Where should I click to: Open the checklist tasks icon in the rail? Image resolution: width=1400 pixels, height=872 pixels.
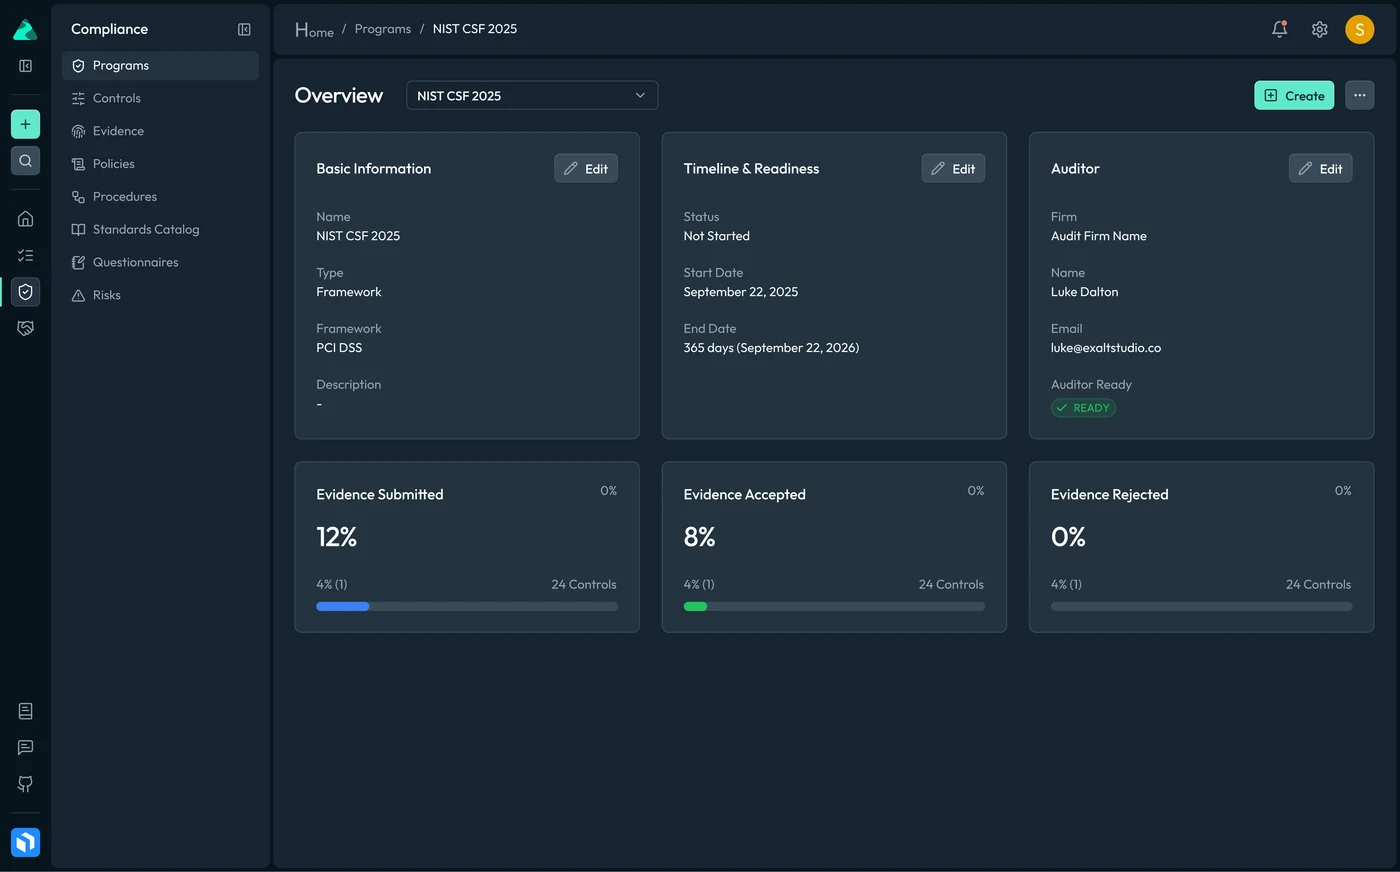coord(25,255)
